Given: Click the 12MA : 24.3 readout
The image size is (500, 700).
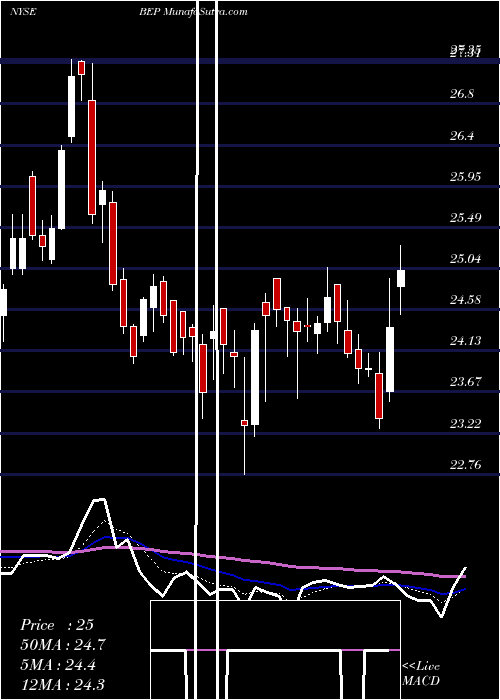Looking at the screenshot, I should coord(62,684).
